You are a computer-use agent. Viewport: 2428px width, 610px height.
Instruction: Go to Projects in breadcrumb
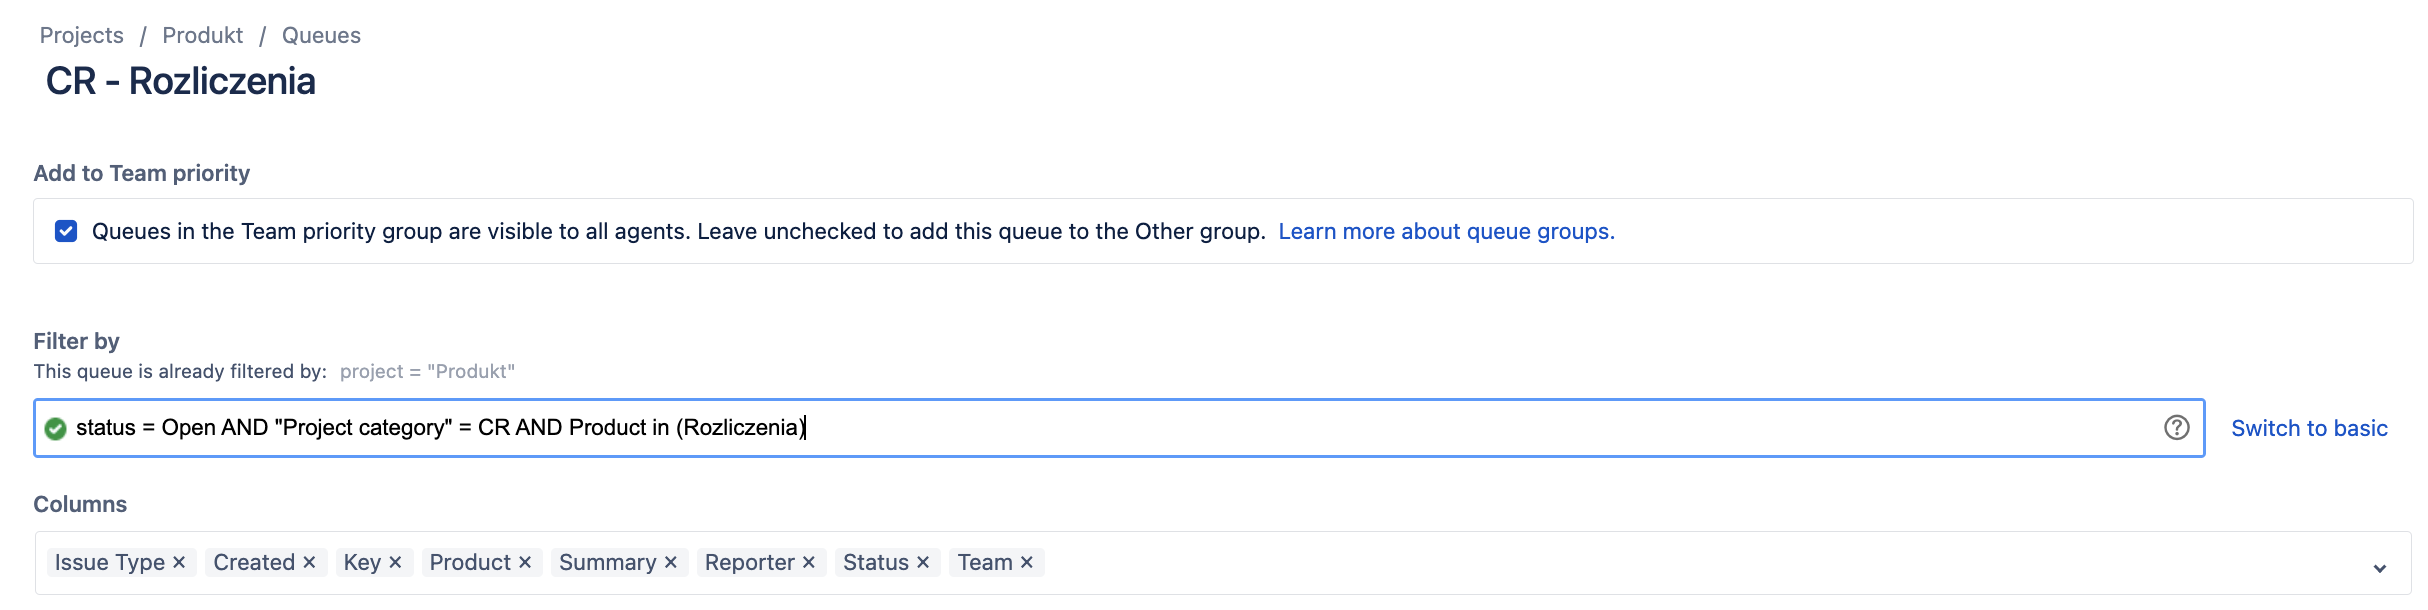[82, 36]
